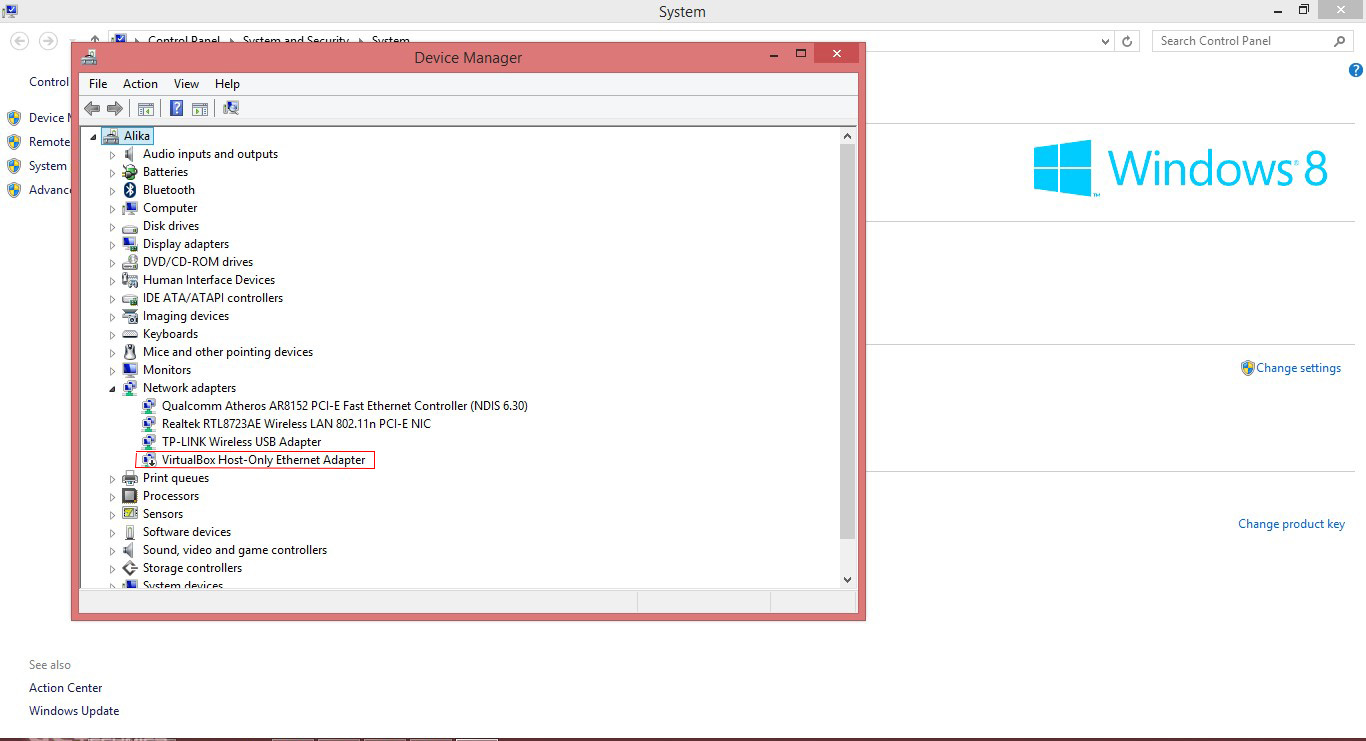The height and width of the screenshot is (741, 1366).
Task: Open System window Help question-mark icon
Action: click(x=1356, y=70)
